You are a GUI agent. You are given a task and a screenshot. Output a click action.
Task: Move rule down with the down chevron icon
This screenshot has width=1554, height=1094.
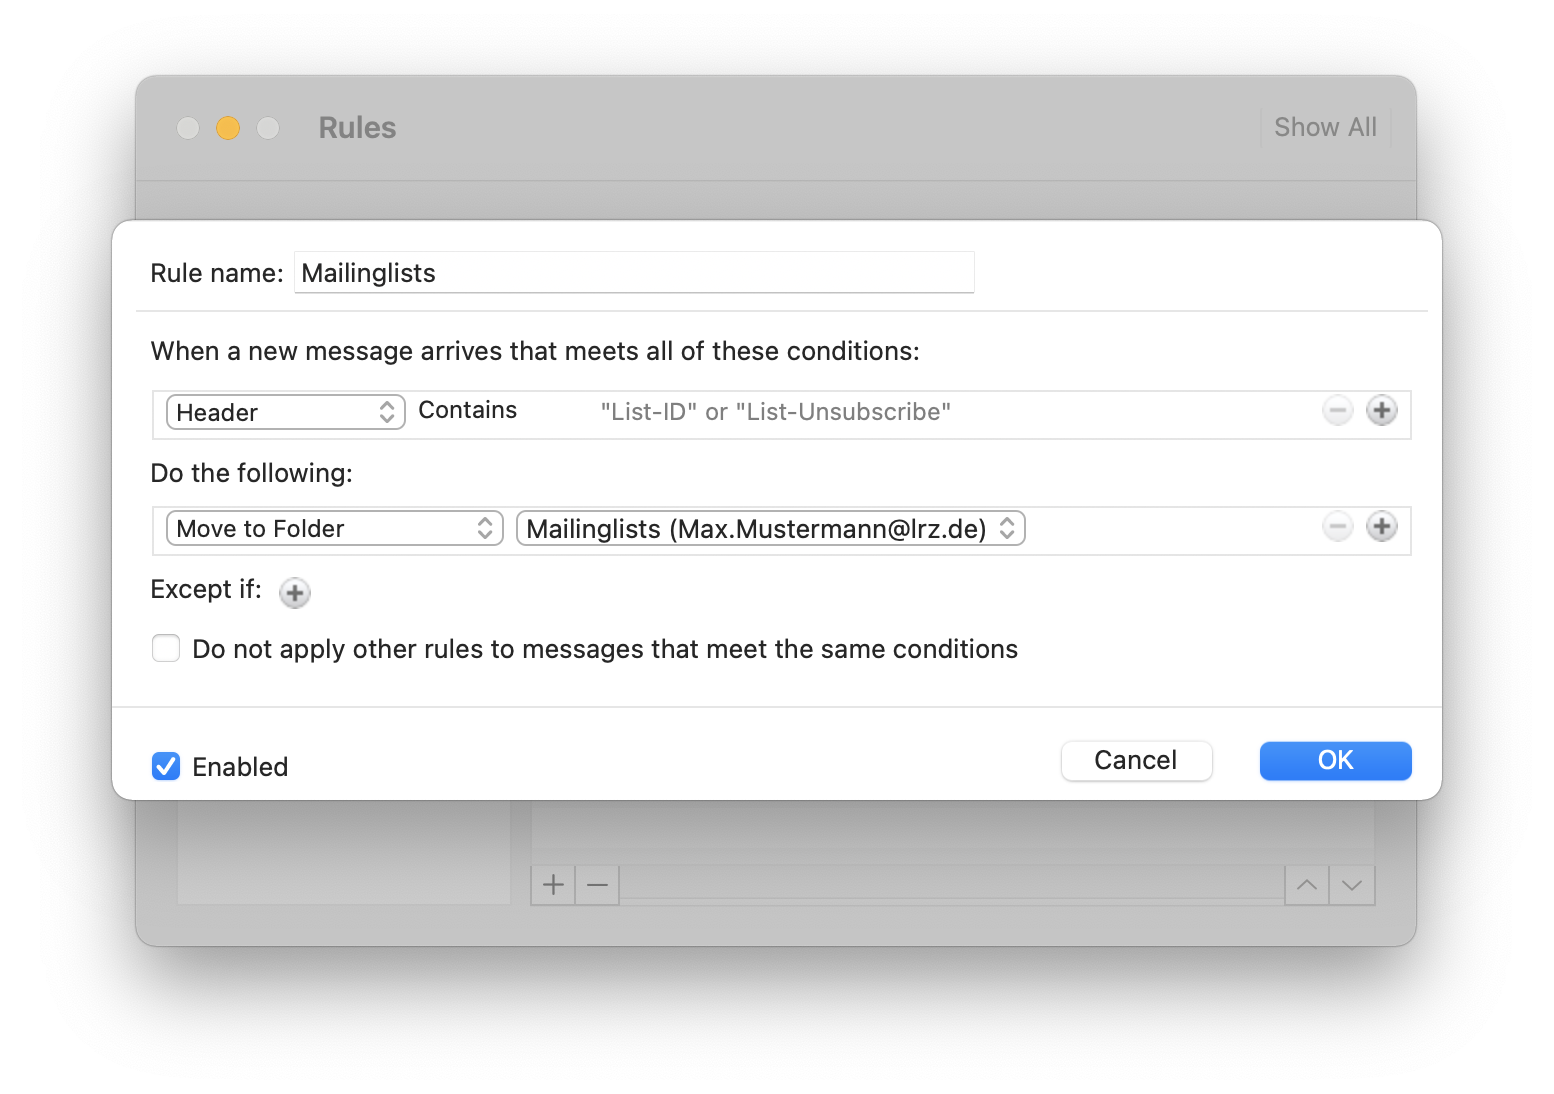coord(1352,884)
